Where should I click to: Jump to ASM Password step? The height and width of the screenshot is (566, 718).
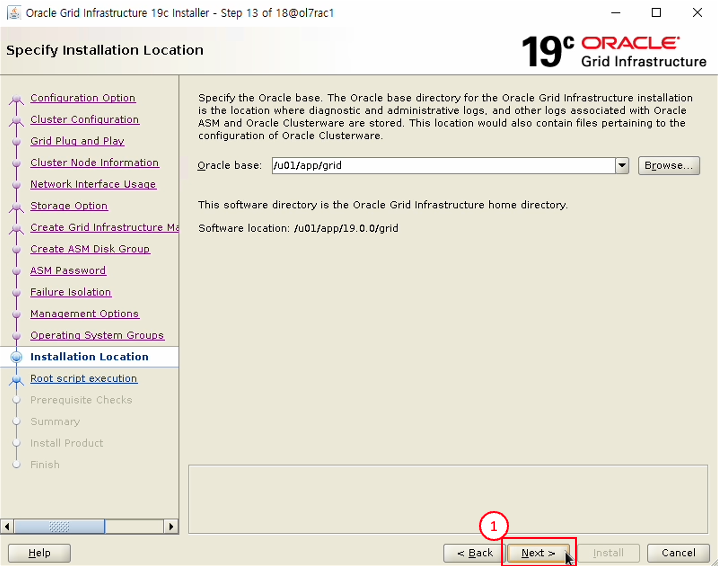(x=68, y=270)
